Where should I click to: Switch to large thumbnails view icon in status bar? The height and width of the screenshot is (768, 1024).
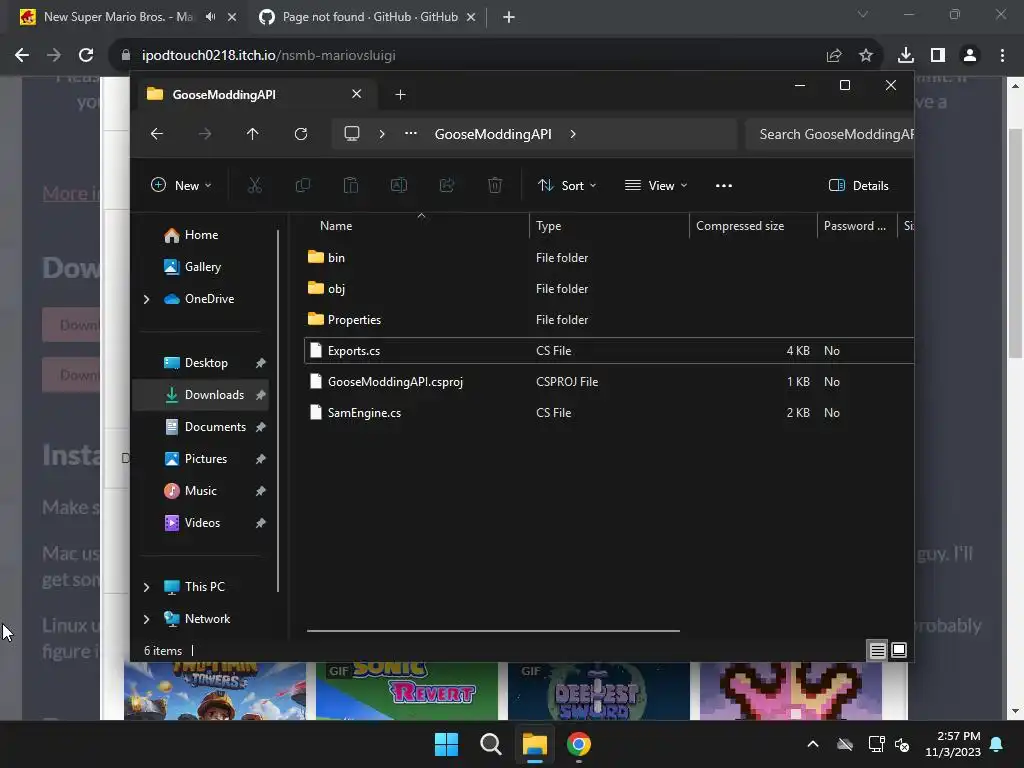point(899,650)
